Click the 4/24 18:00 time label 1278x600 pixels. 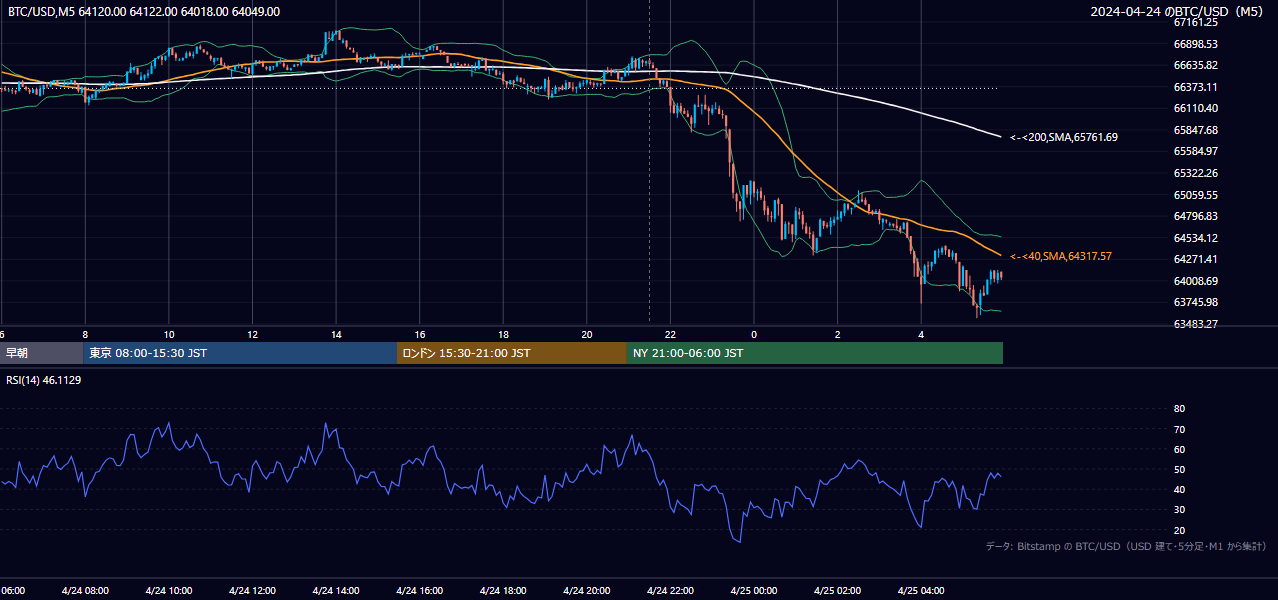503,591
